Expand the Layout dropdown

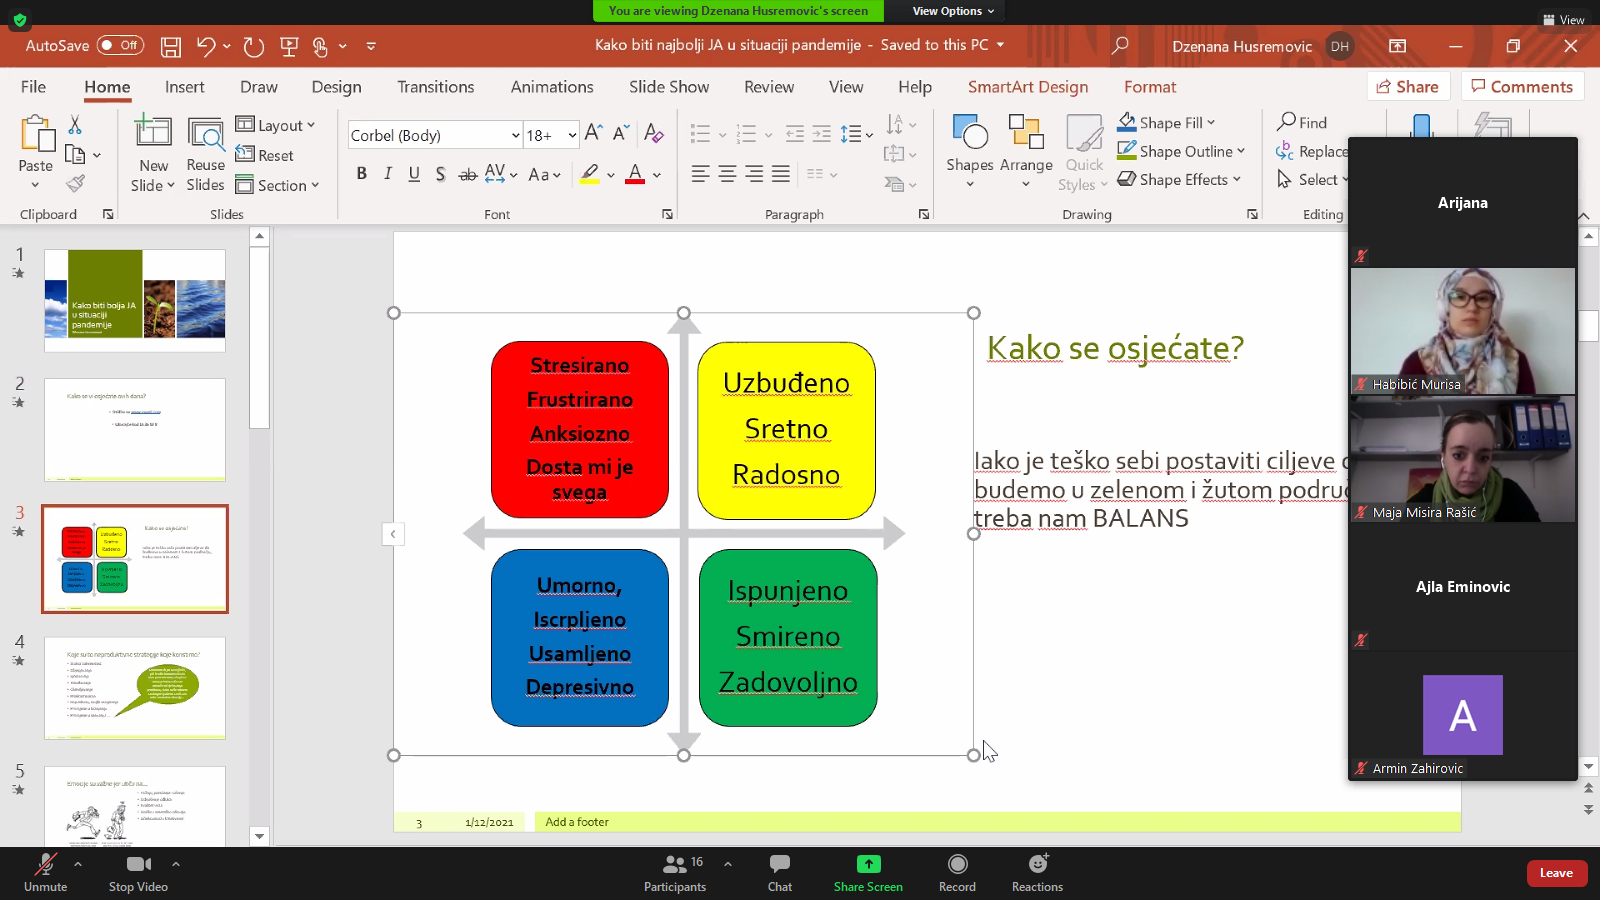point(275,125)
